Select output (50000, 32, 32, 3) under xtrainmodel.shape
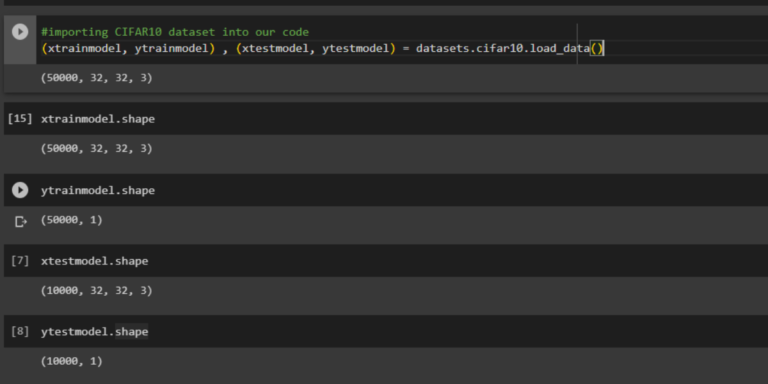 point(97,148)
